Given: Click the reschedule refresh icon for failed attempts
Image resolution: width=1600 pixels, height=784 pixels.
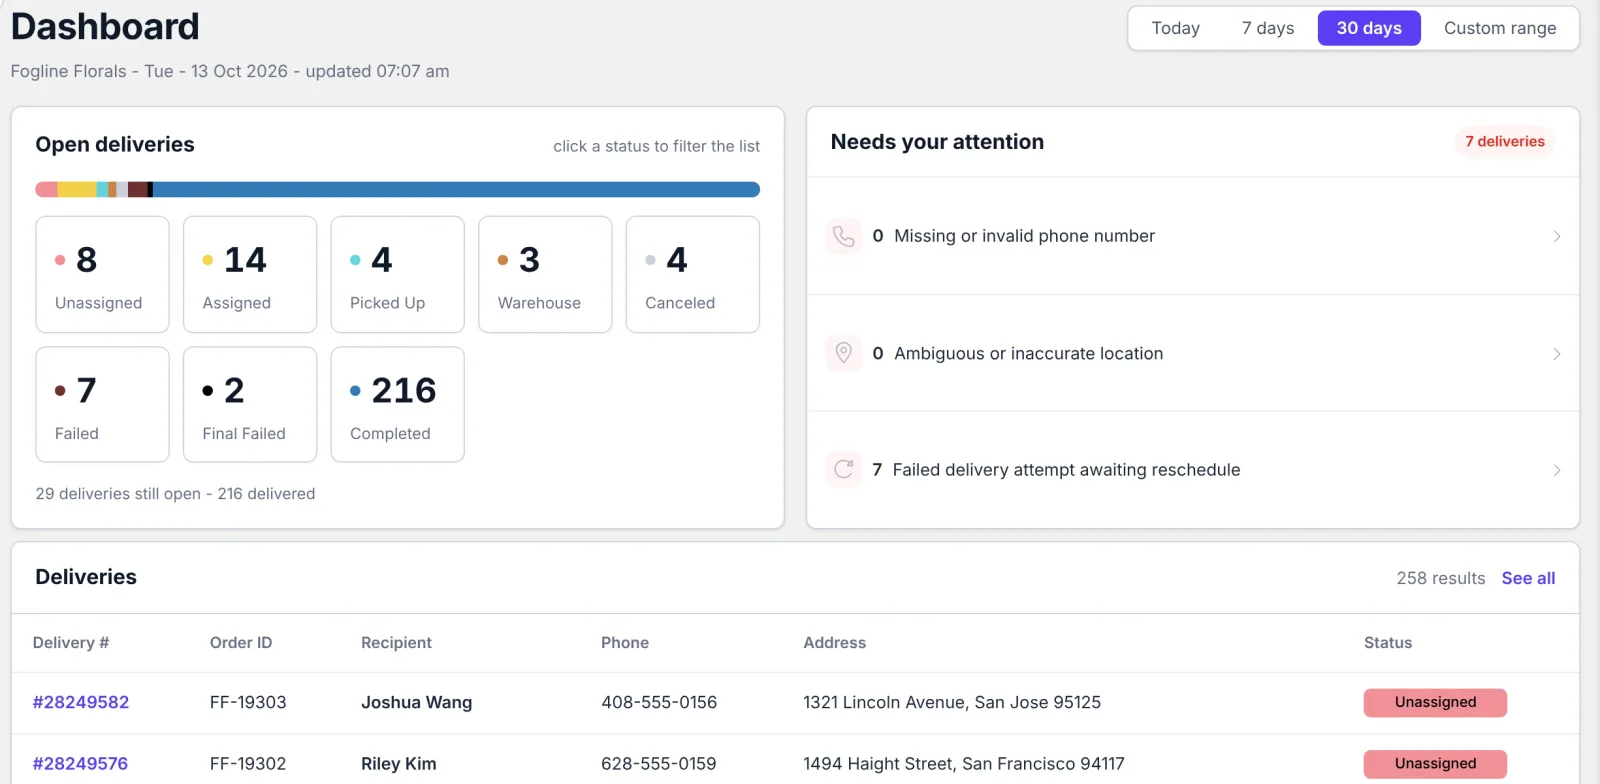Looking at the screenshot, I should pyautogui.click(x=844, y=469).
